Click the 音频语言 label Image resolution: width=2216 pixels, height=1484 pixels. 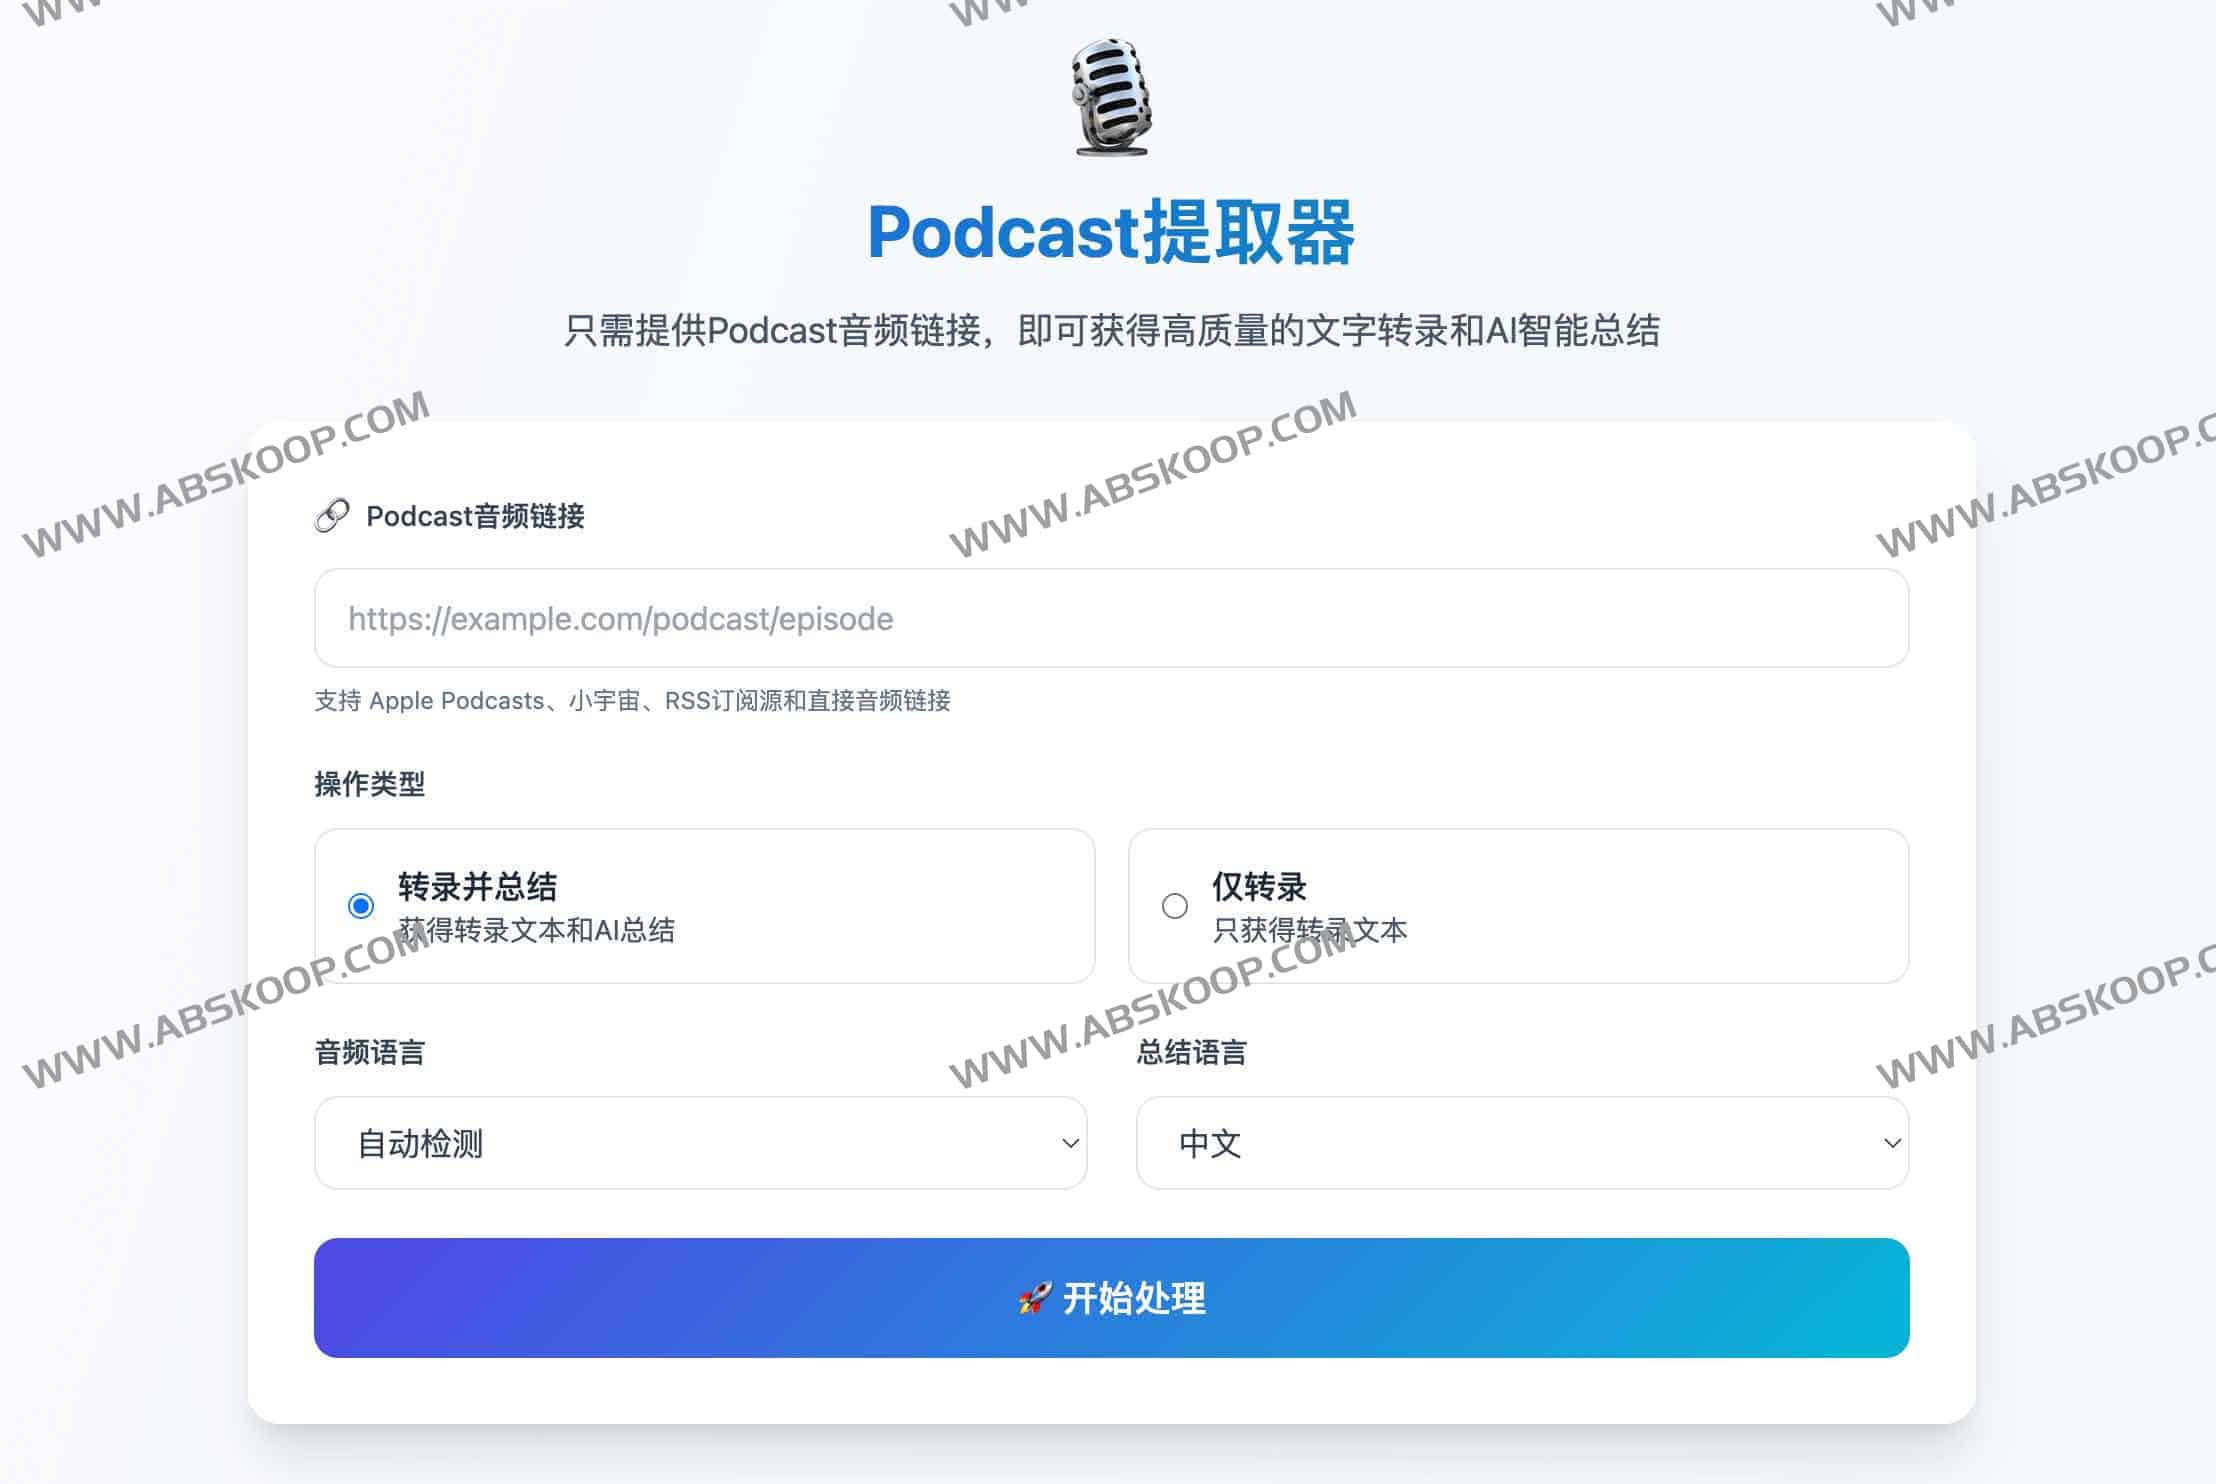click(369, 1052)
